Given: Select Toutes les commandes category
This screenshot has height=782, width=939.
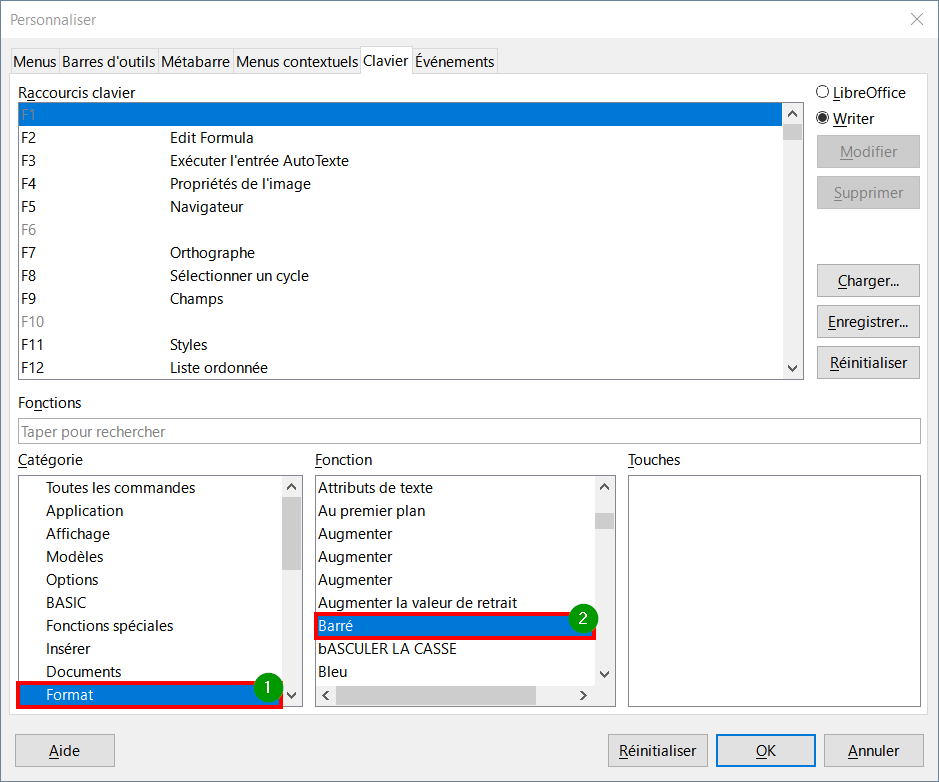Looking at the screenshot, I should click(150, 488).
